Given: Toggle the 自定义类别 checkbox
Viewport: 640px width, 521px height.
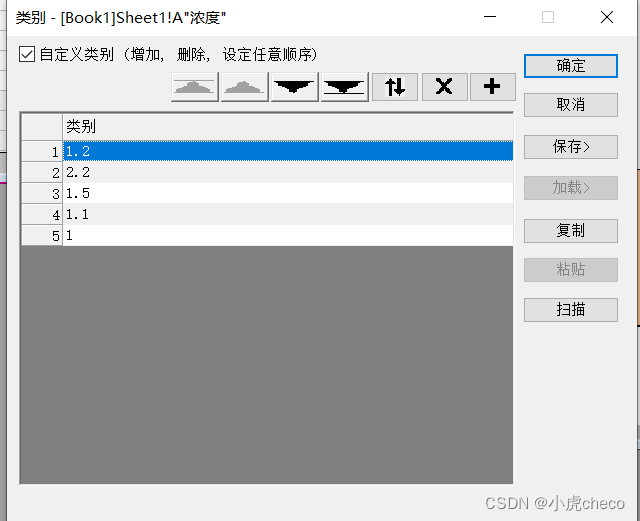Looking at the screenshot, I should (27, 54).
